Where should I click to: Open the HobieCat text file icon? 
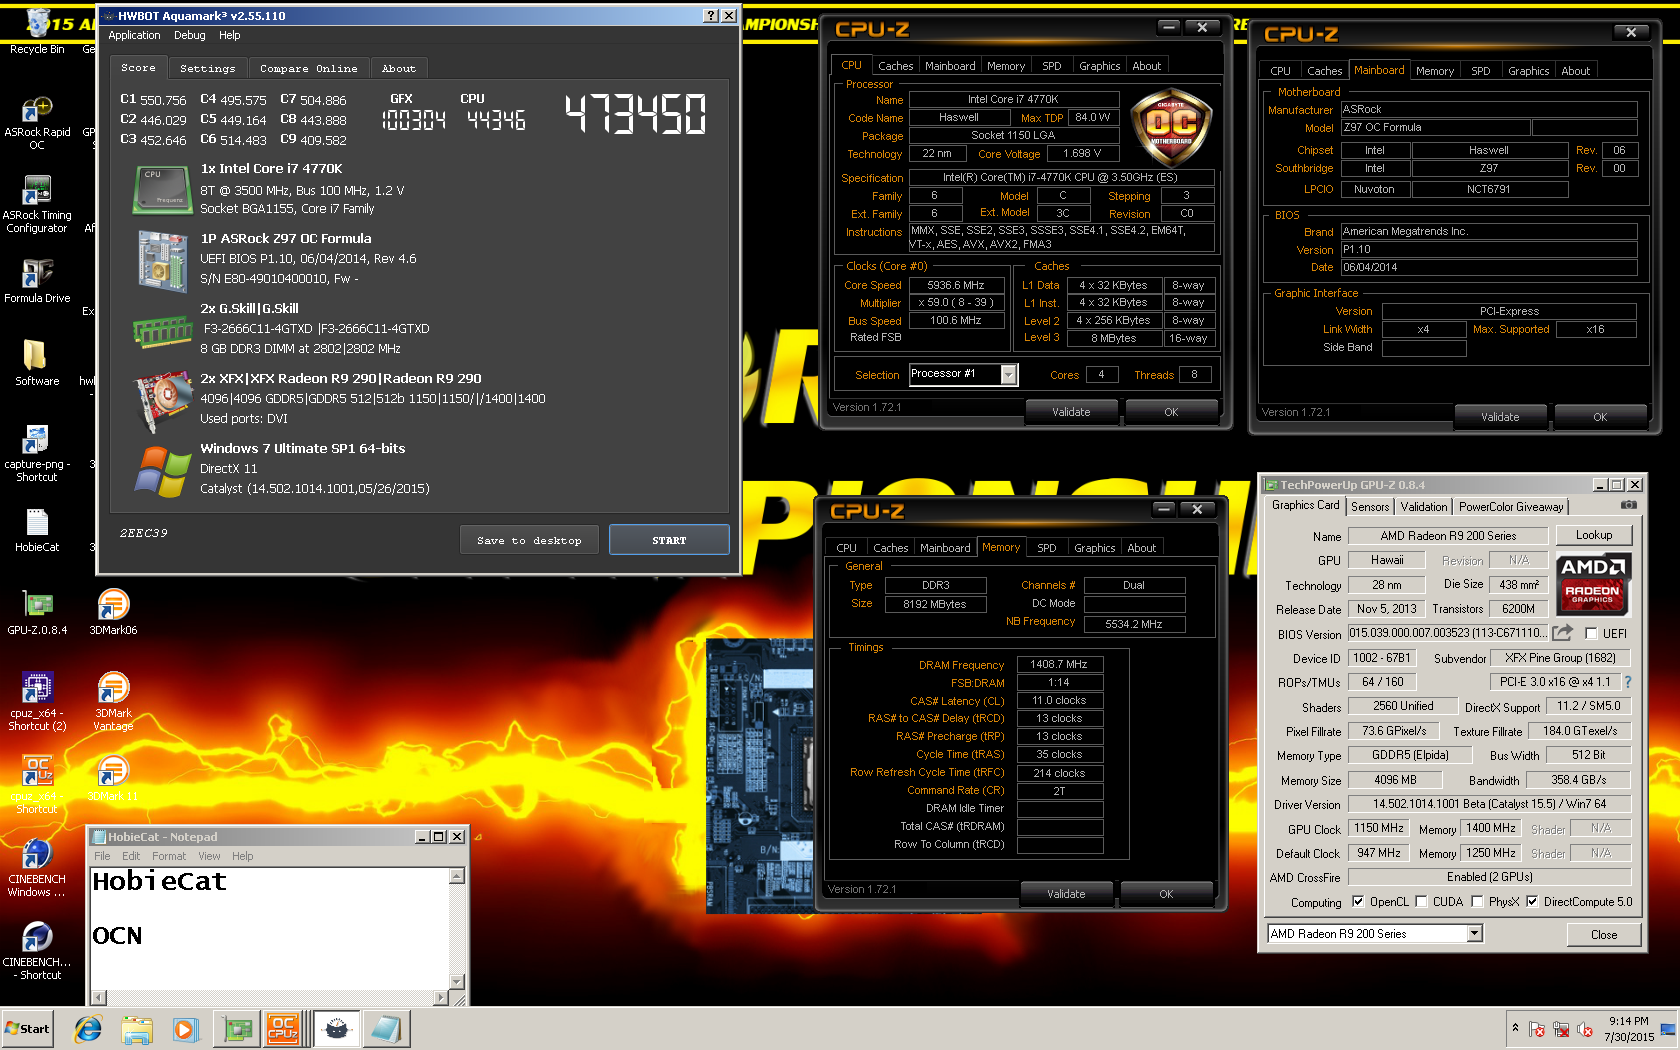coord(37,530)
